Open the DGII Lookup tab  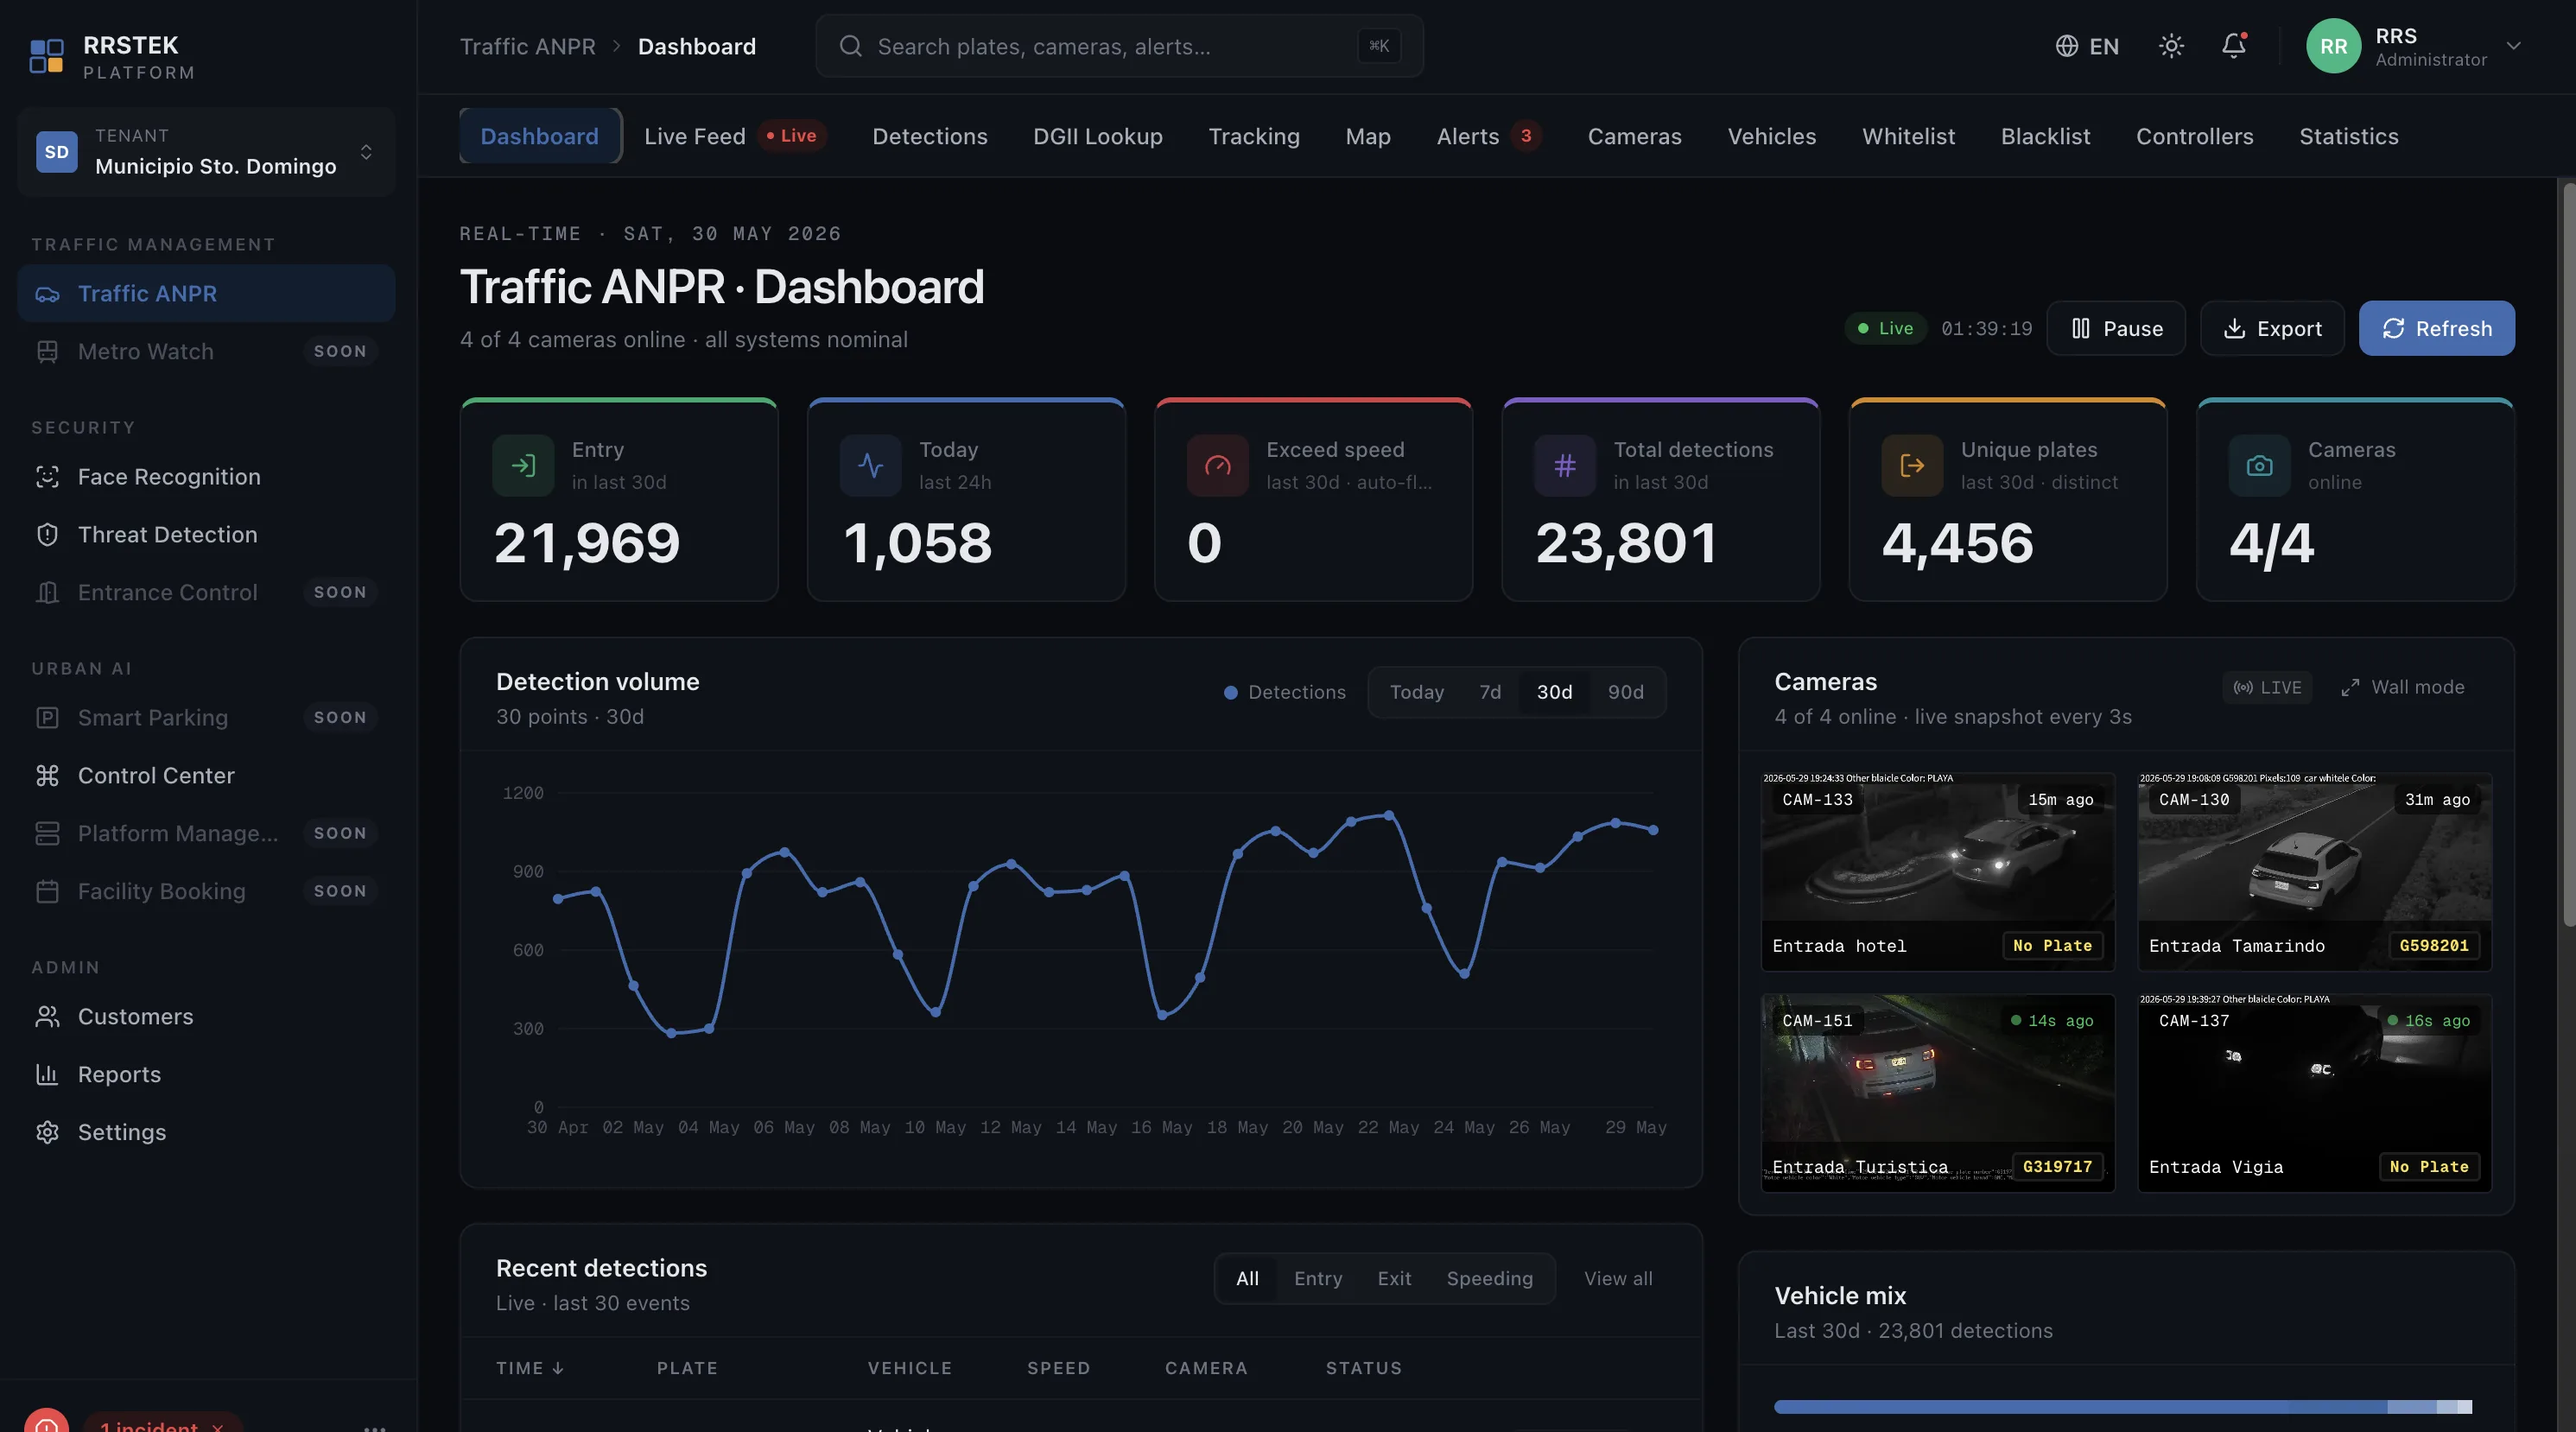1097,136
